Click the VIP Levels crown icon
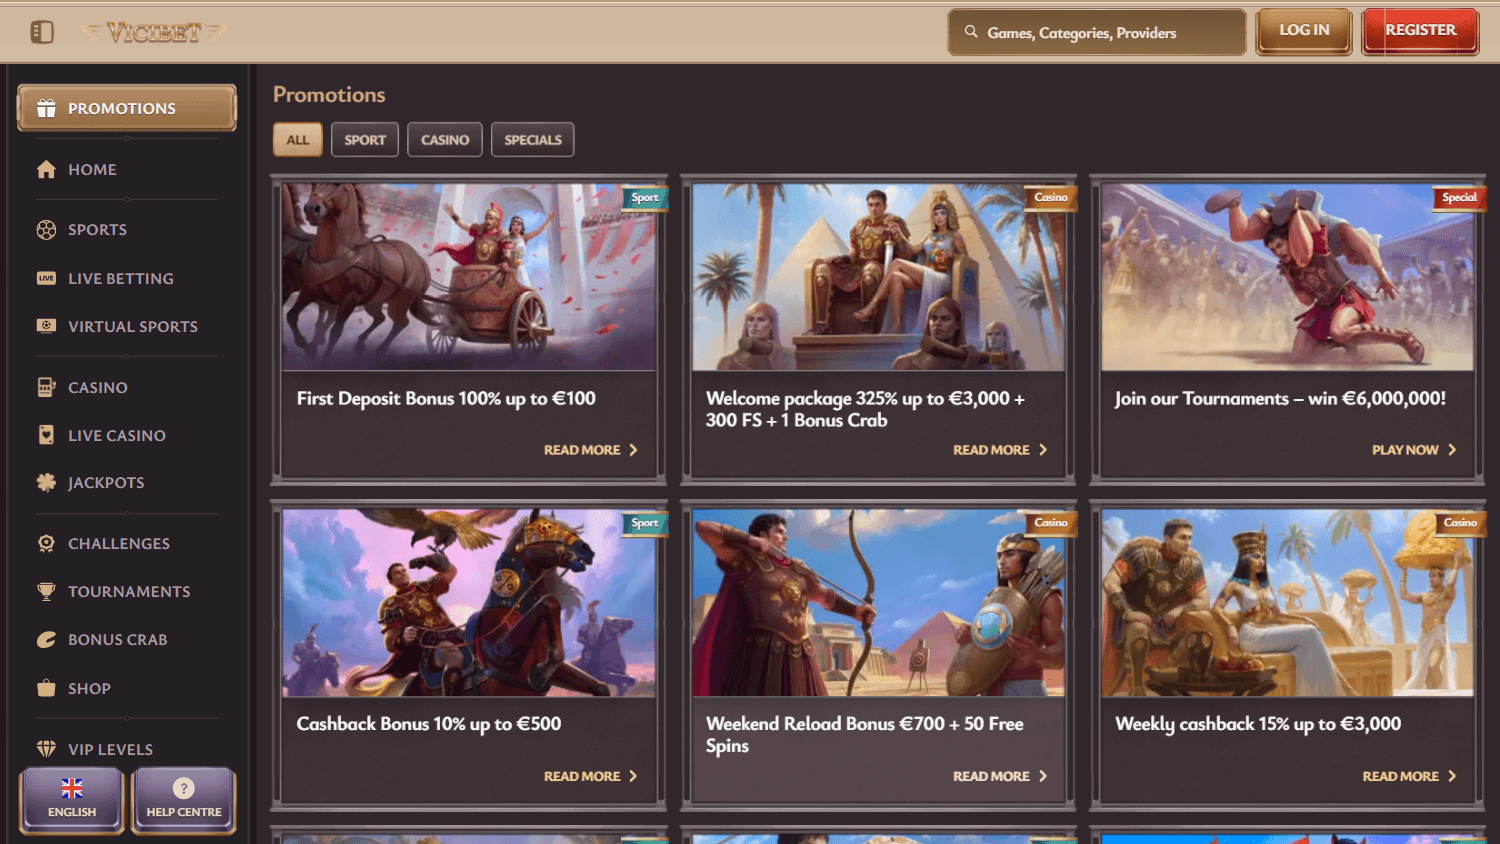Viewport: 1500px width, 844px height. pyautogui.click(x=46, y=748)
